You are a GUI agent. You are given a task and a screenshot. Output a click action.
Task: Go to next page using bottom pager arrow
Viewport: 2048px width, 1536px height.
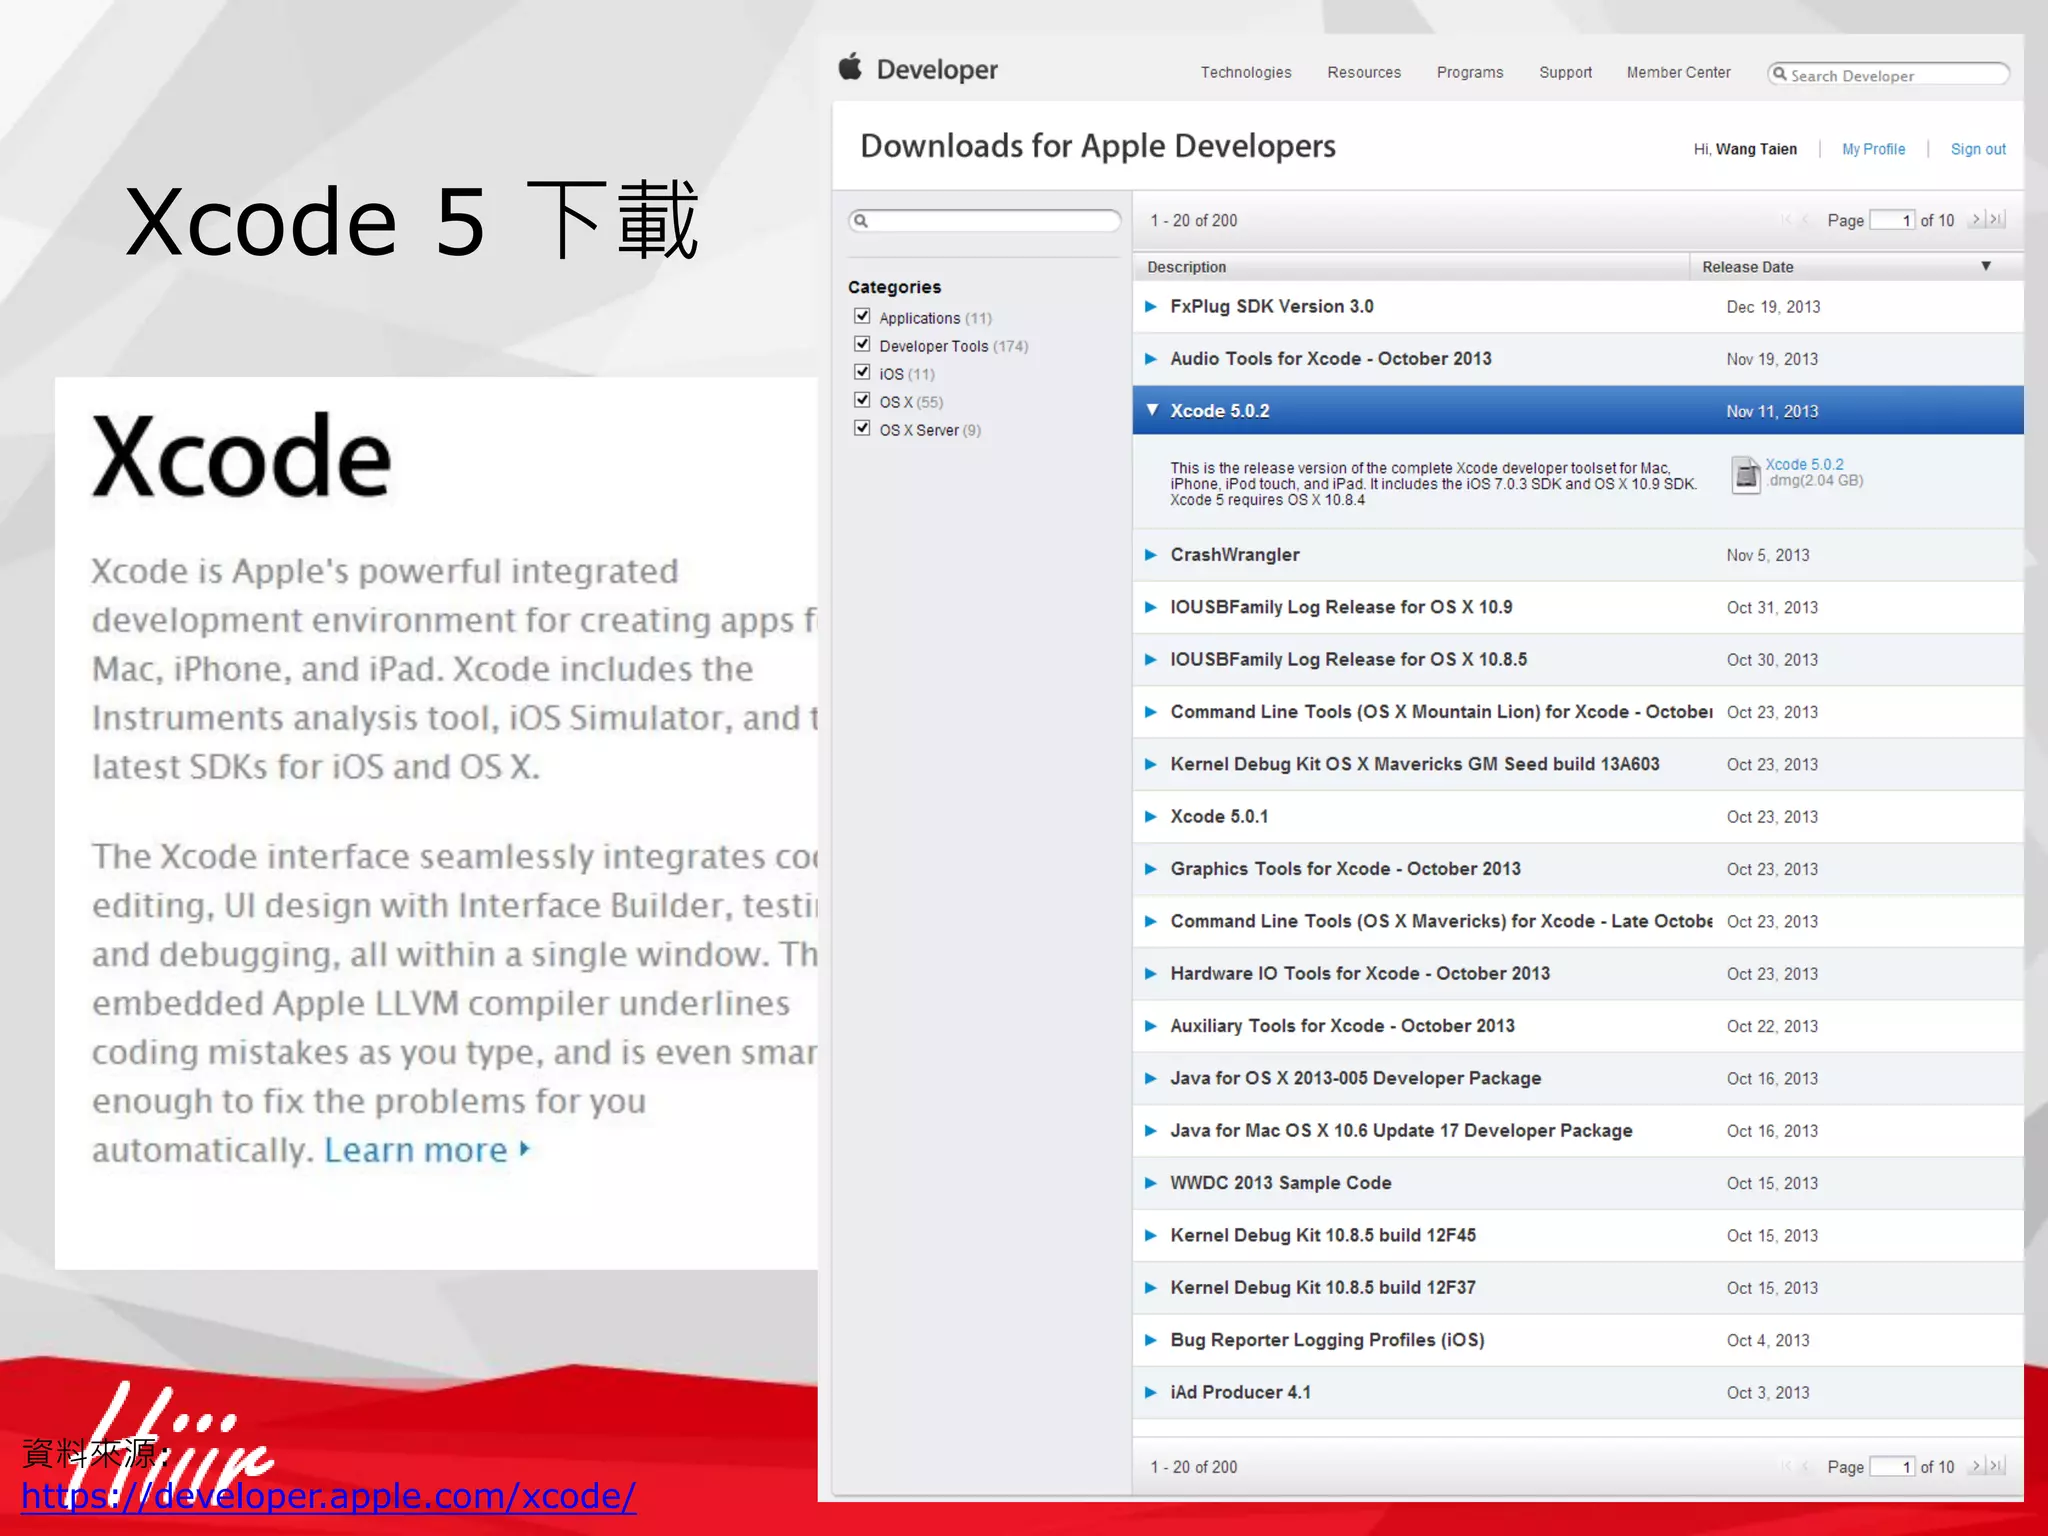click(x=1976, y=1466)
